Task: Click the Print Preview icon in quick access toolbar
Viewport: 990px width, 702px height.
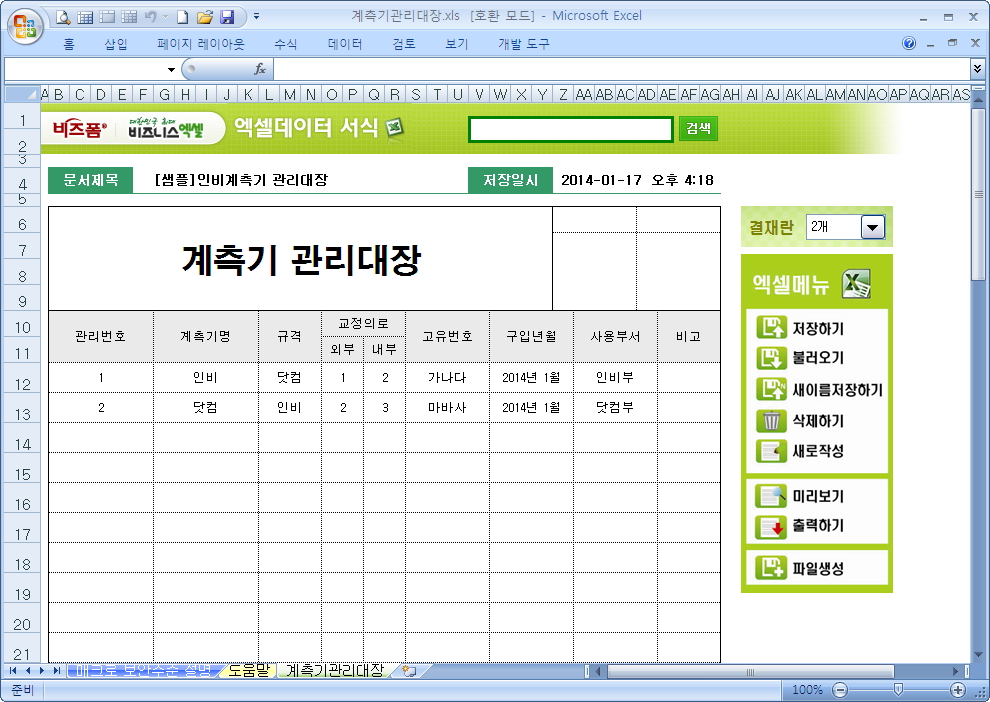Action: (x=63, y=17)
